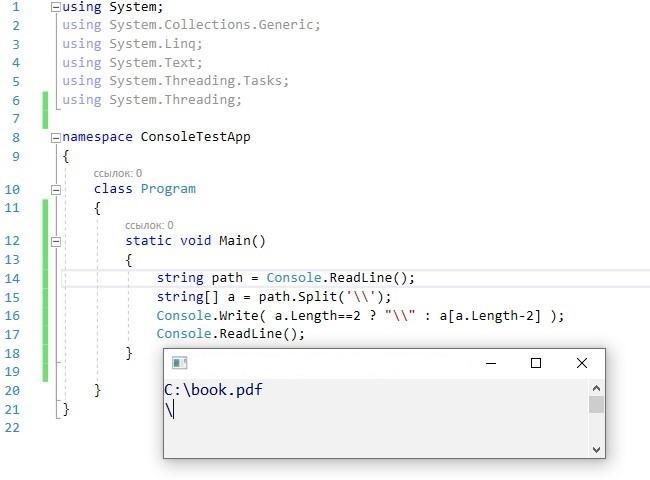Maximize the console window
Screen dimensions: 650x480
coord(536,364)
